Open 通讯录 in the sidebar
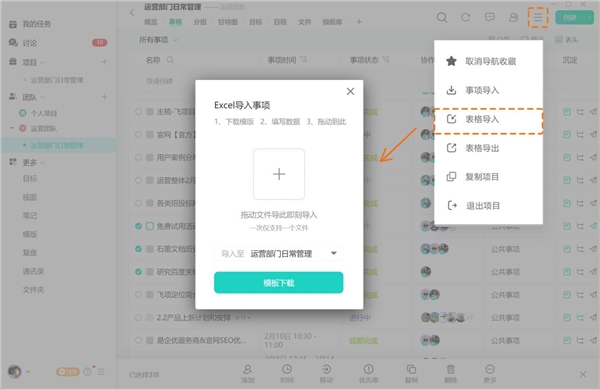The height and width of the screenshot is (389, 600). click(33, 271)
